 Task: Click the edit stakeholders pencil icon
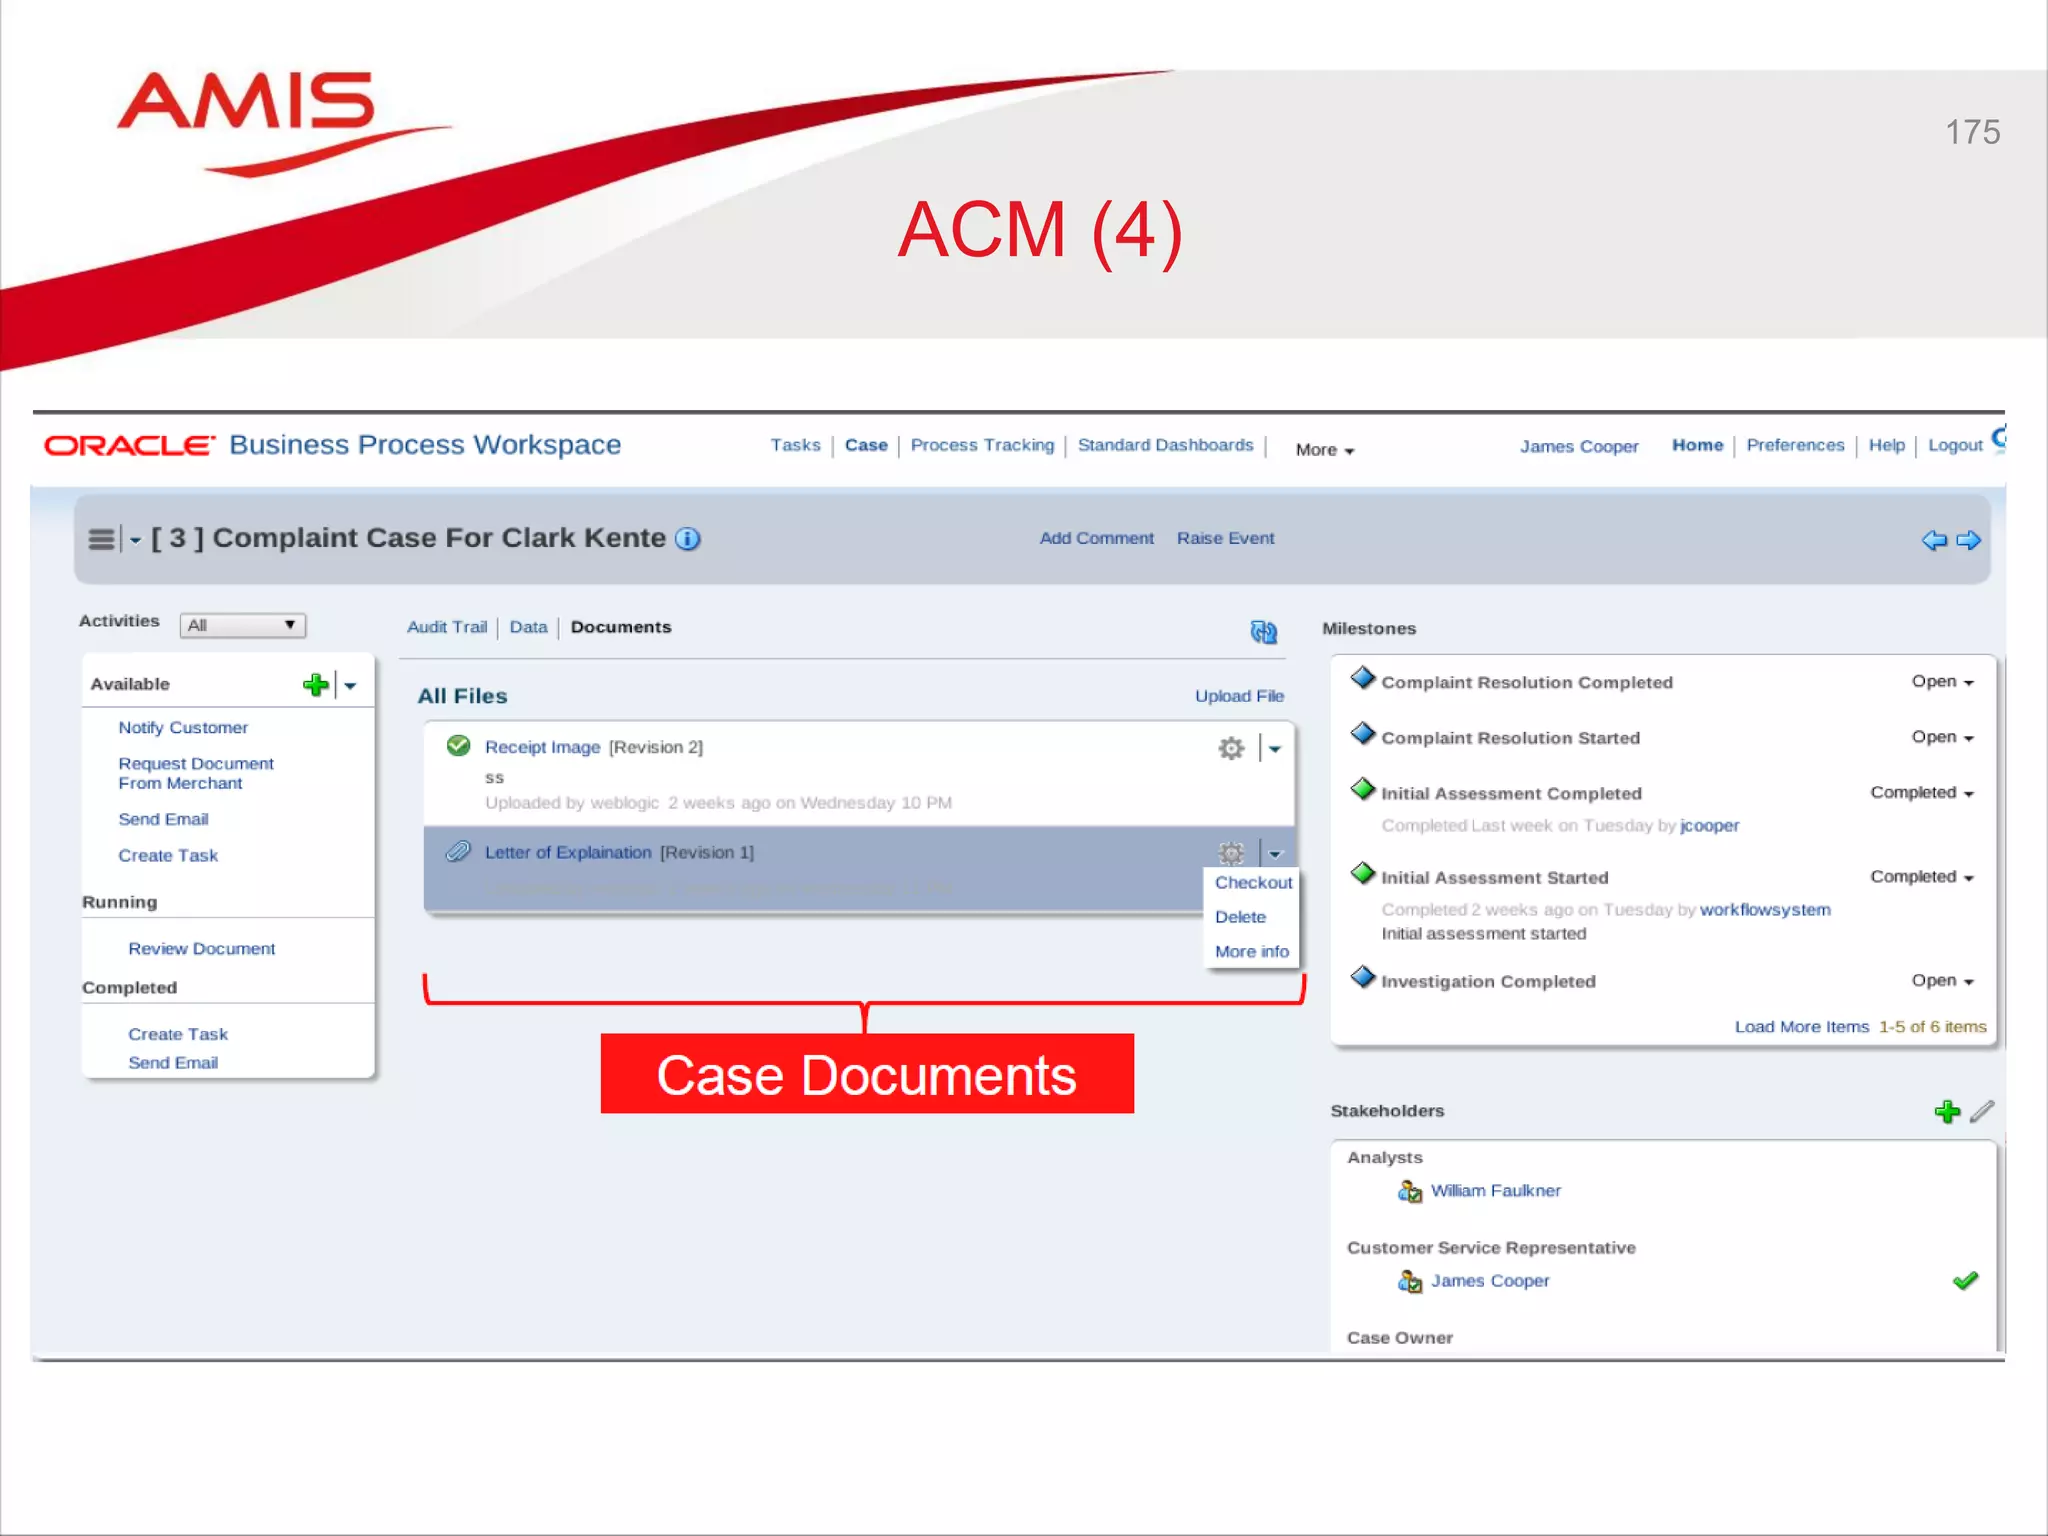(x=1982, y=1111)
